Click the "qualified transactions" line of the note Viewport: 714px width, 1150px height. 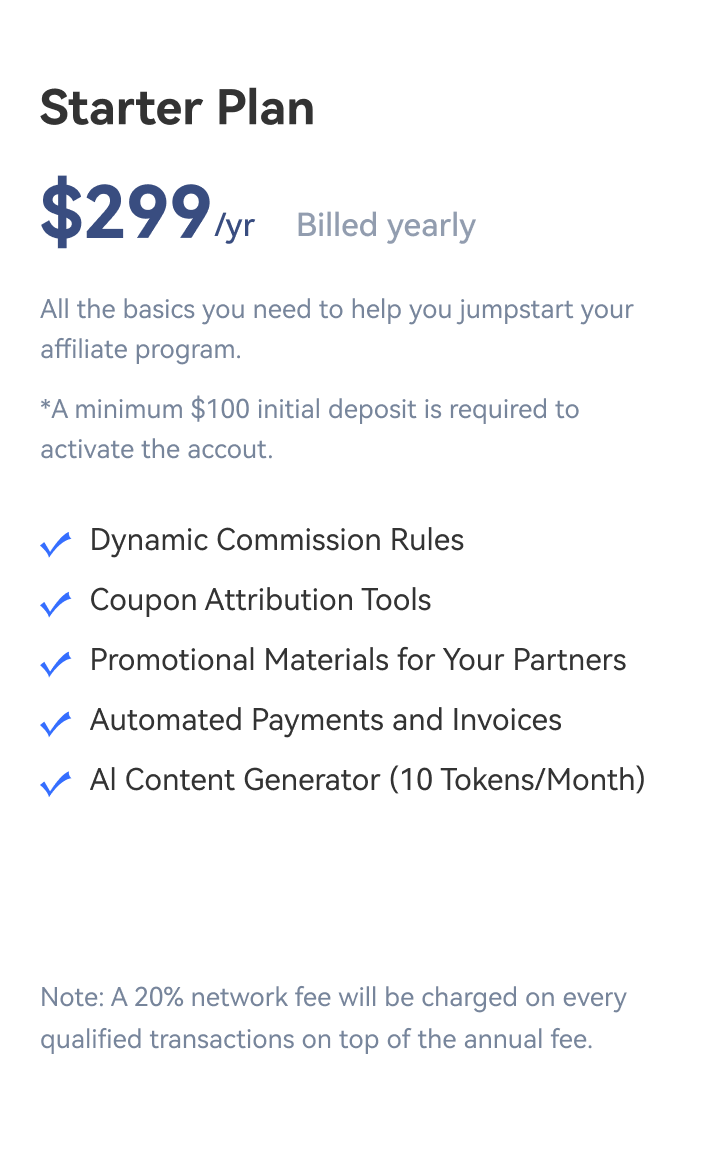tap(316, 1039)
